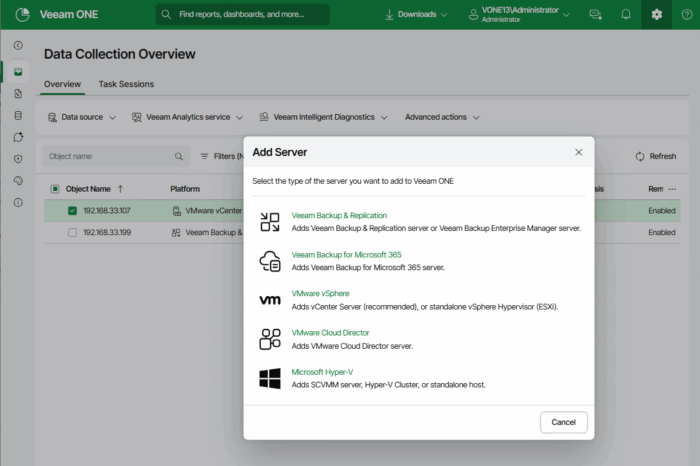This screenshot has height=466, width=700.
Task: Open the chat feedback icon in header
Action: click(x=596, y=15)
